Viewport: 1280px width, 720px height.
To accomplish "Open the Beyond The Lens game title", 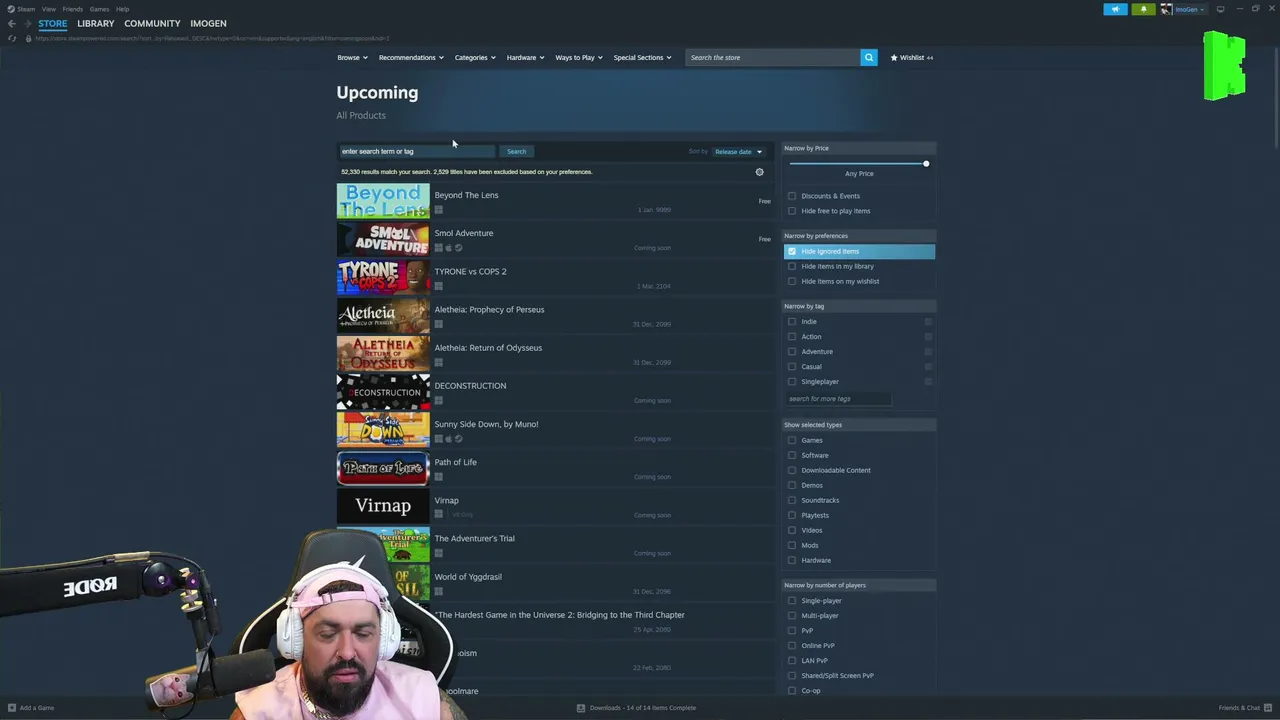I will (466, 195).
